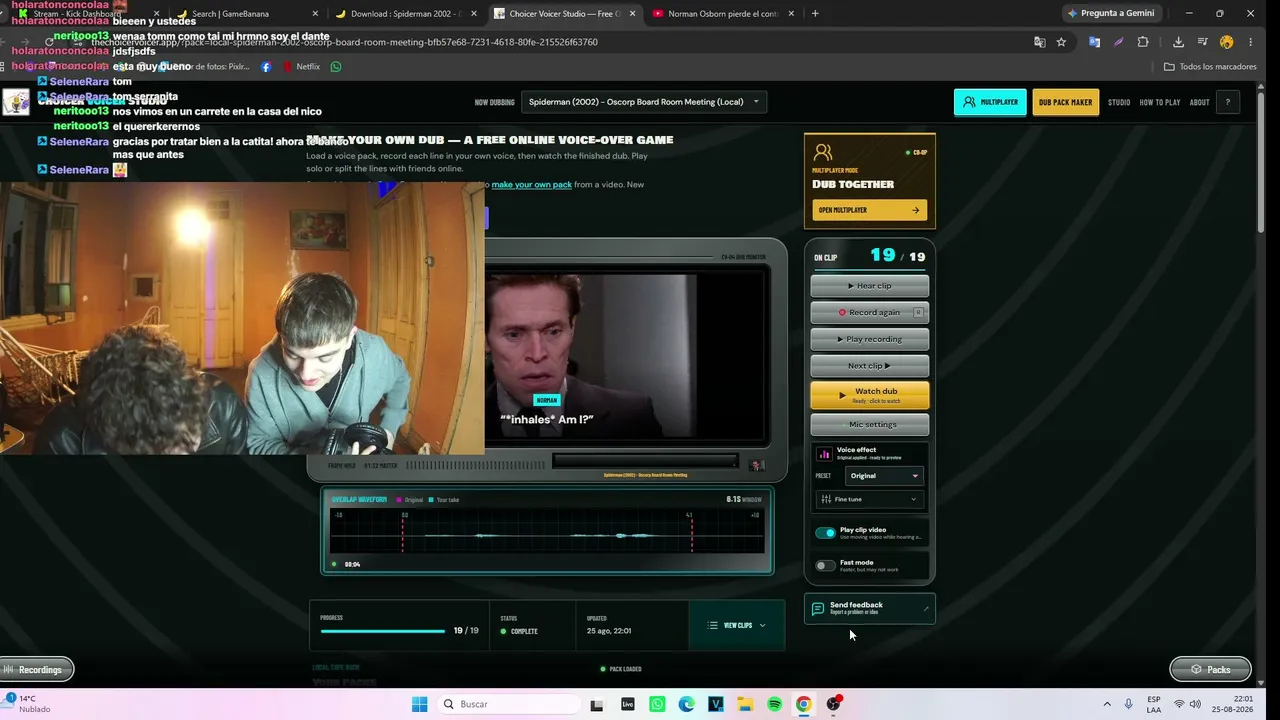The image size is (1280, 720).
Task: Open the Dub Pack Maker button
Action: tap(1066, 102)
